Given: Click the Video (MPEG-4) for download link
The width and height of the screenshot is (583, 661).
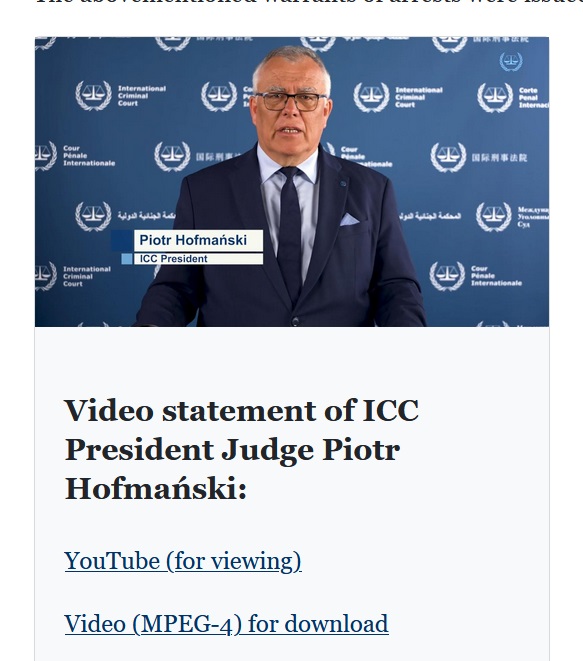Looking at the screenshot, I should 226,624.
